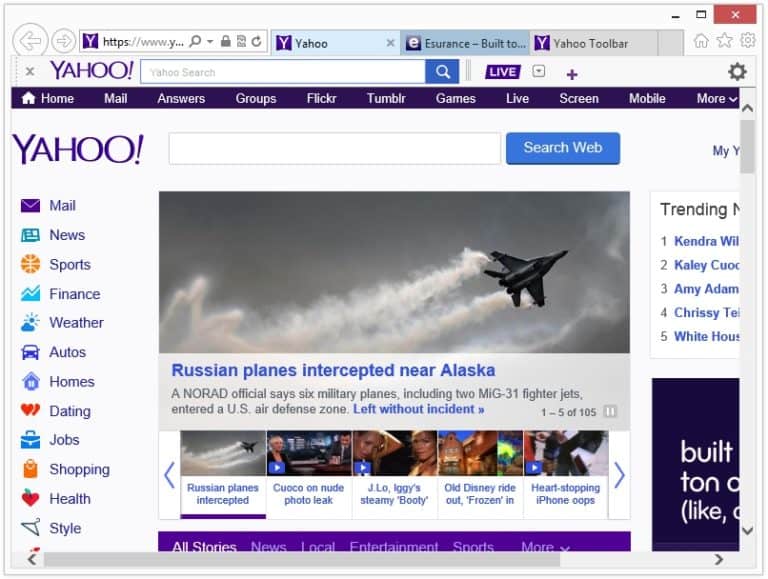Select 'J.Lo, Iggy's steamy Booty' thumbnail
768x579 pixels.
point(394,473)
